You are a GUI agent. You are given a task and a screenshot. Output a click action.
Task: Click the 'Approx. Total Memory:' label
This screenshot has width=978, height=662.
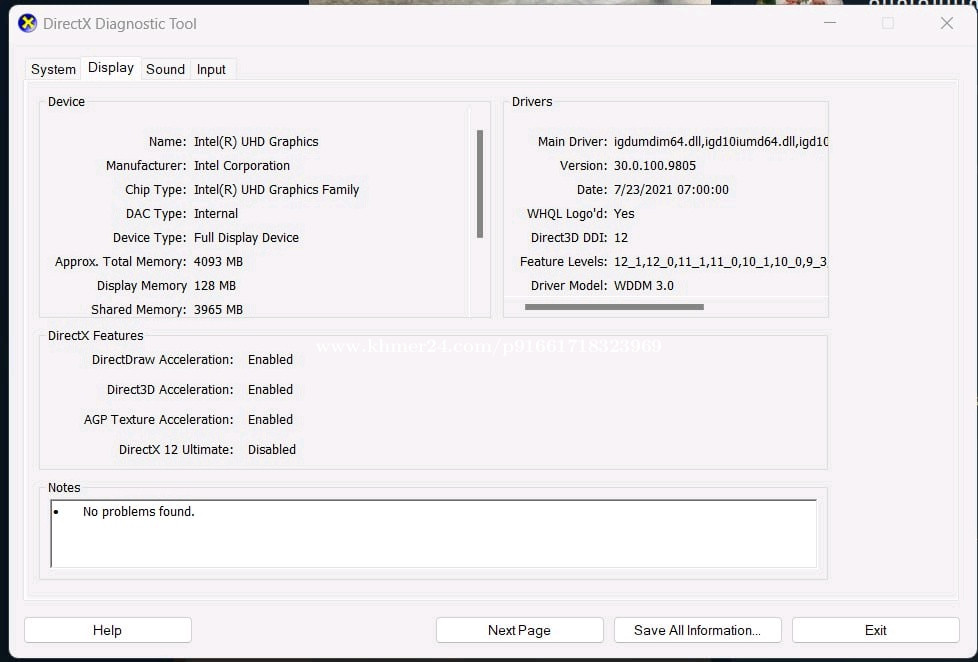[x=120, y=261]
